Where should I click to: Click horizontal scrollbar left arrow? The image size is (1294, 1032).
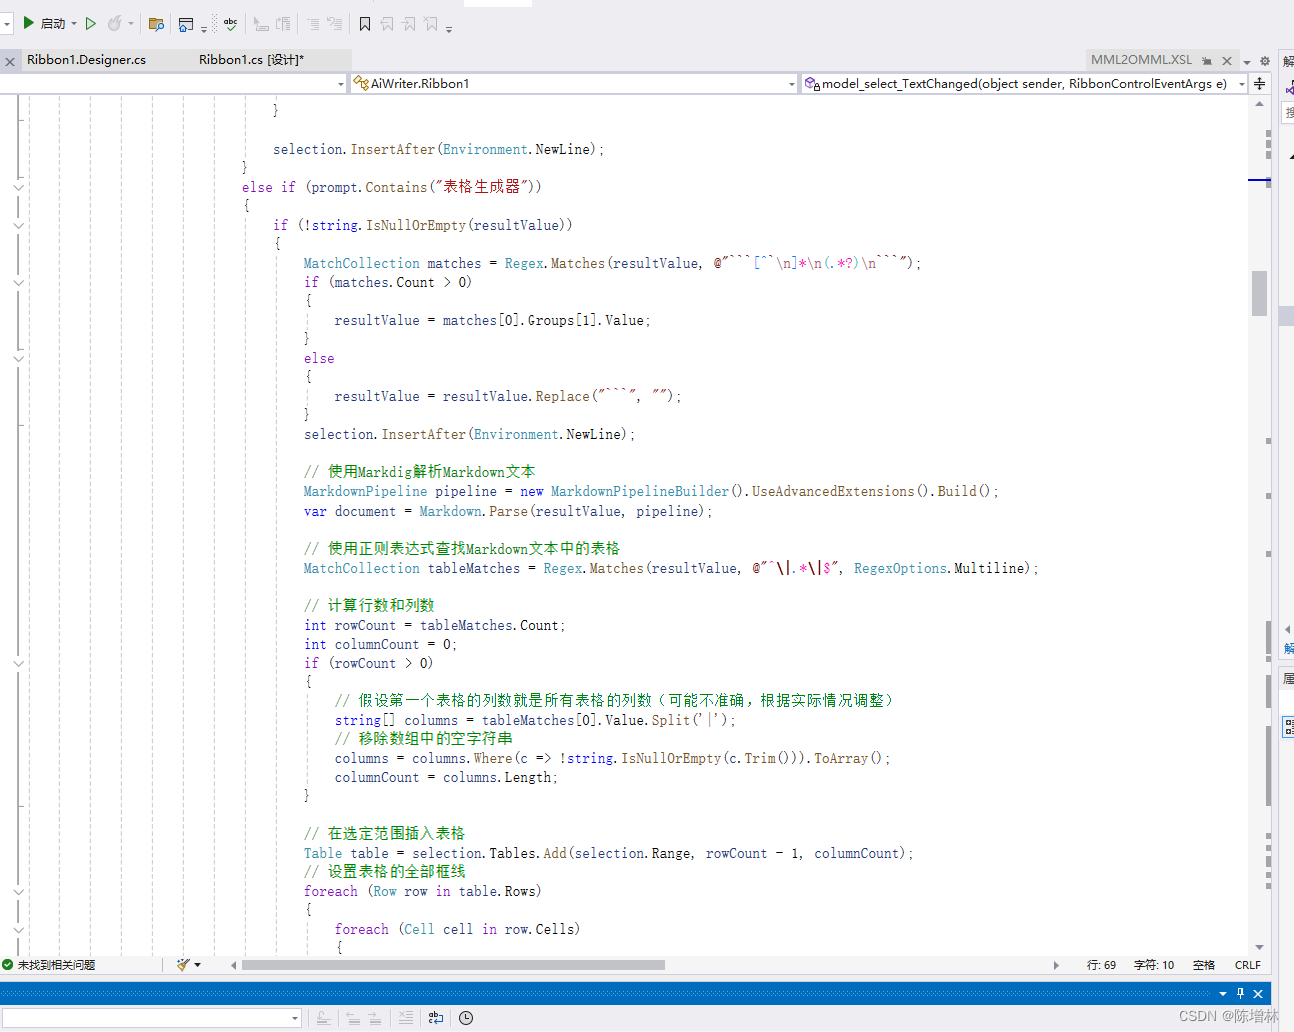pos(233,965)
